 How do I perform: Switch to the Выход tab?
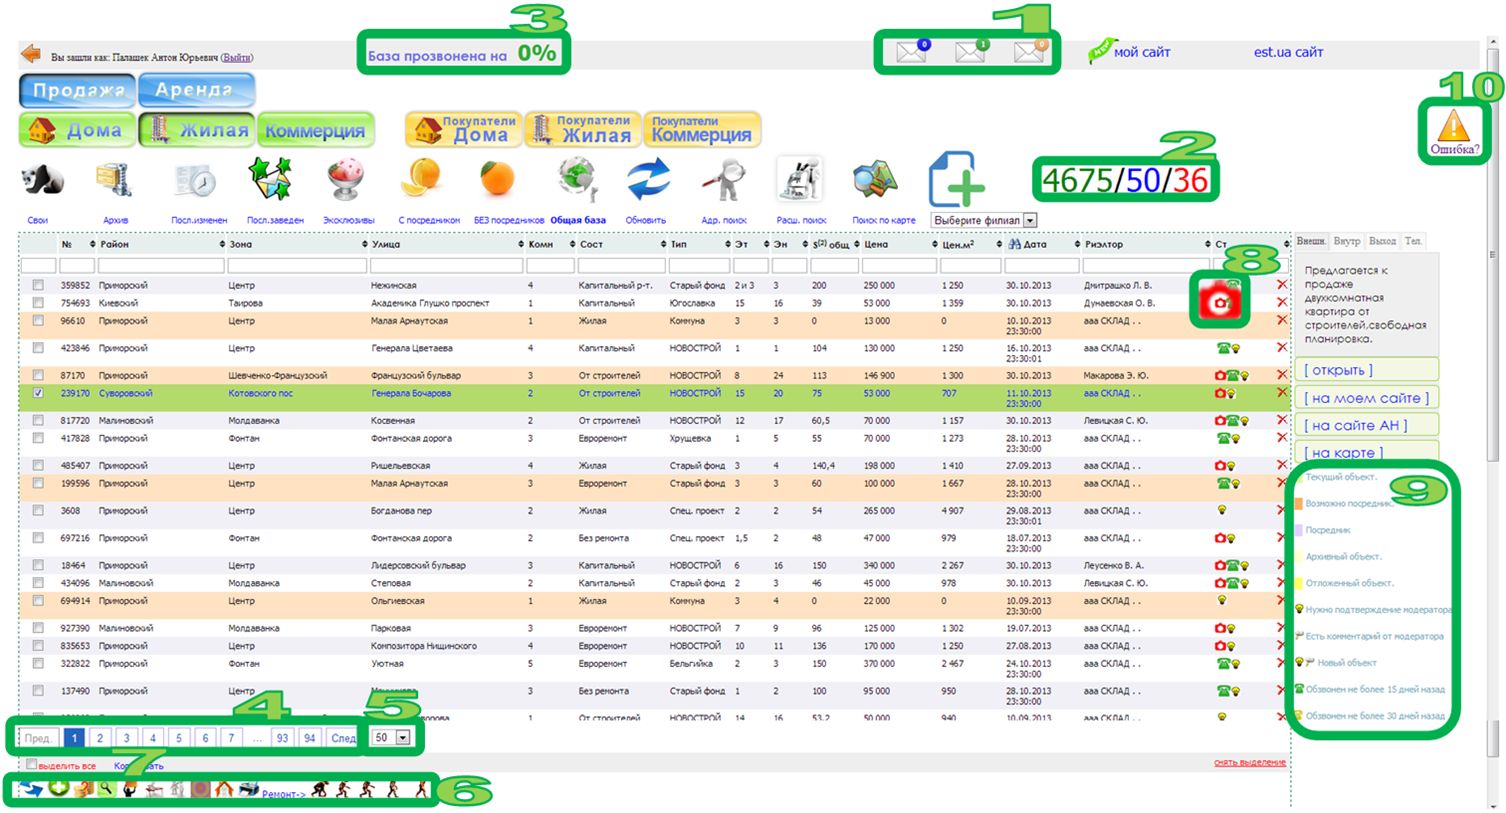click(1382, 241)
